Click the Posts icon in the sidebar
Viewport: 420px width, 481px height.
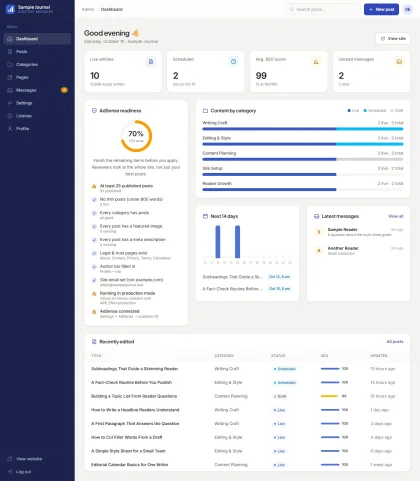click(10, 52)
